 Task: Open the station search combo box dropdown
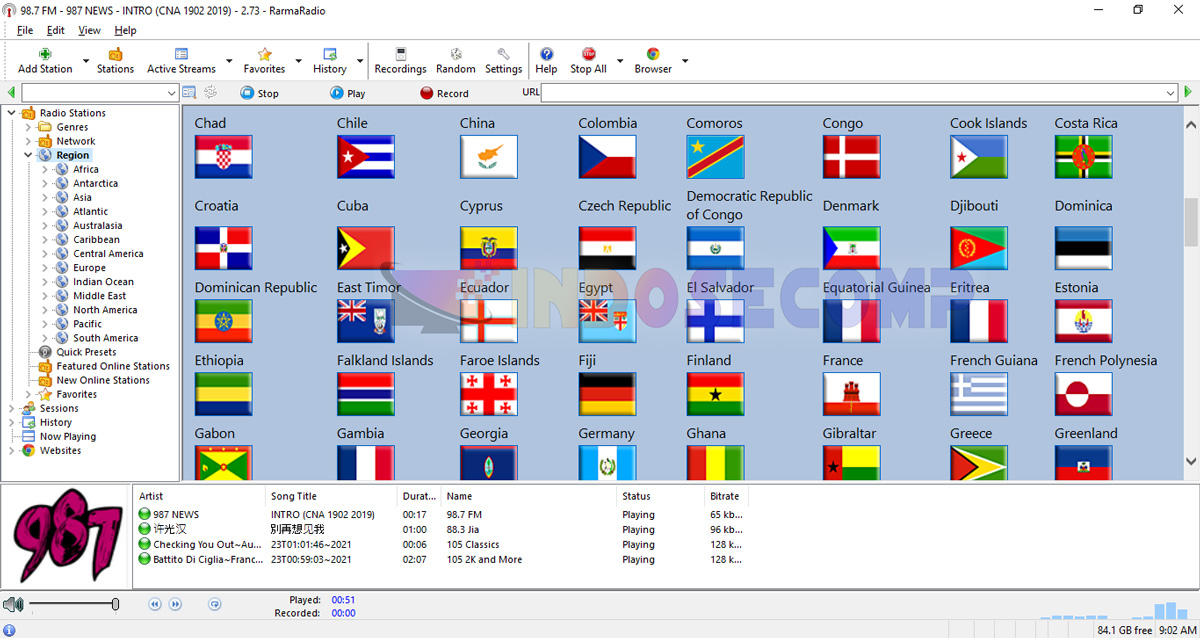pos(172,91)
